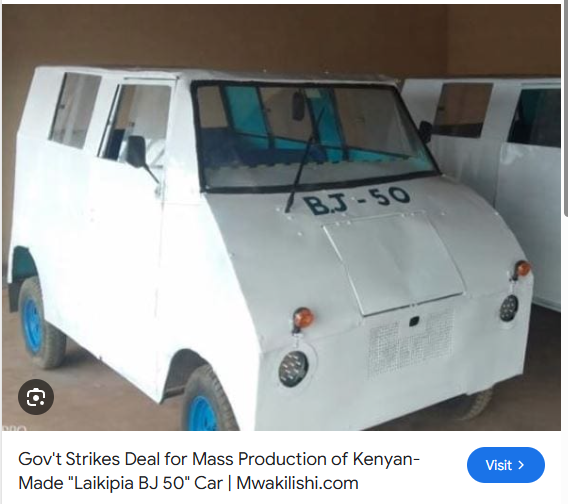This screenshot has height=504, width=568.
Task: Open Google Lens search icon on image
Action: pyautogui.click(x=36, y=397)
